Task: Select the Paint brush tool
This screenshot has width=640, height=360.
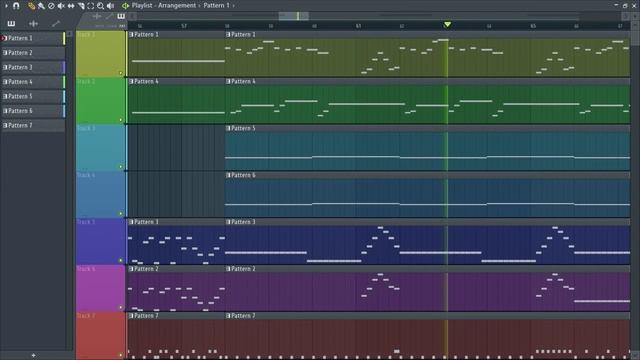Action: (x=41, y=6)
